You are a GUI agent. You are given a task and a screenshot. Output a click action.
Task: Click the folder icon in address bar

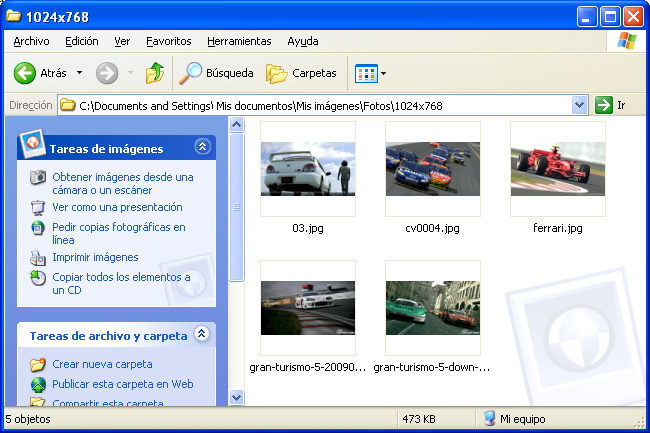[67, 105]
